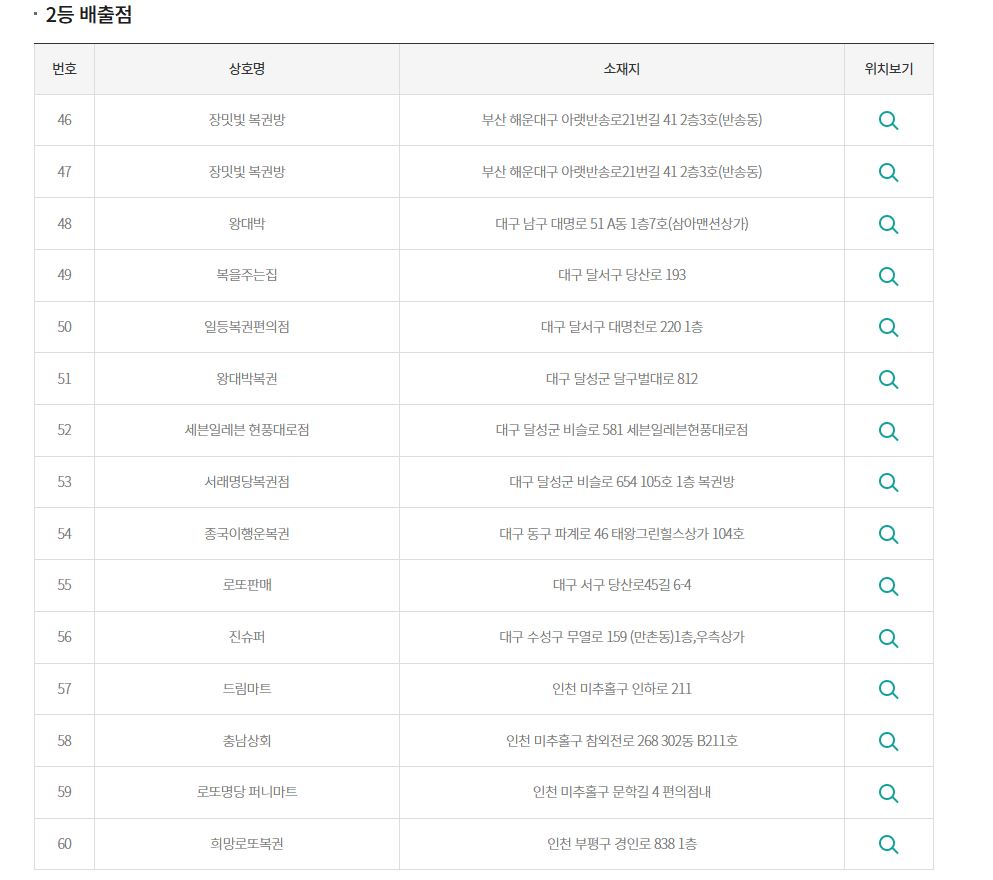Click store name 희망로또복권
The height and width of the screenshot is (880, 993).
pos(247,844)
